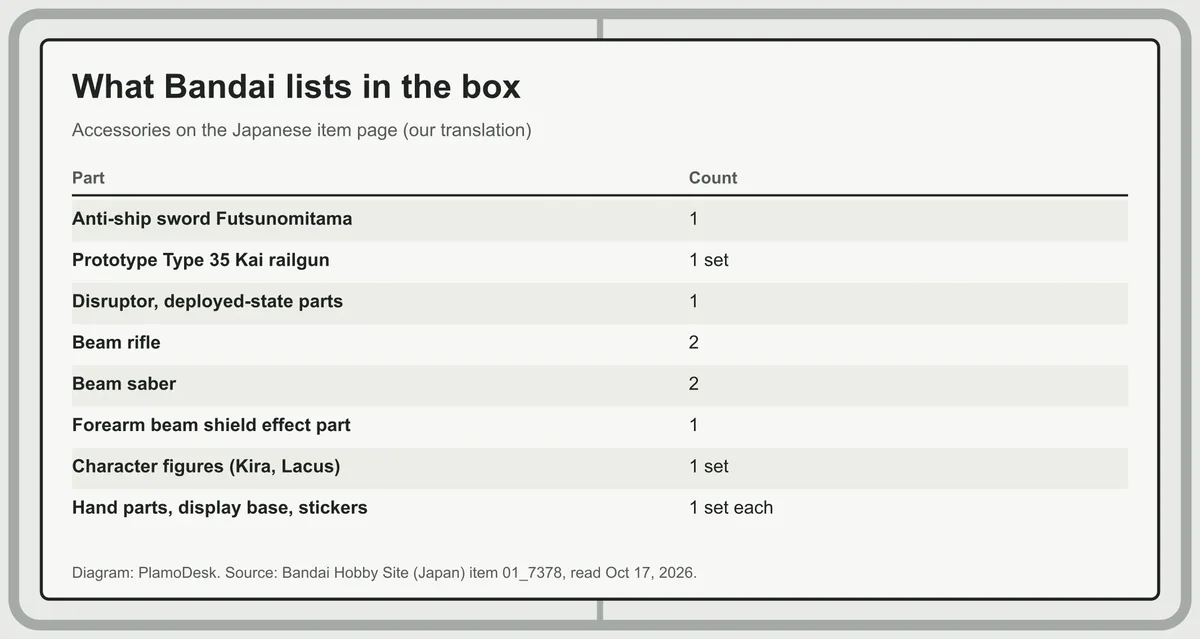Click the count '1 set' for railgun row
The height and width of the screenshot is (639, 1200).
(709, 260)
